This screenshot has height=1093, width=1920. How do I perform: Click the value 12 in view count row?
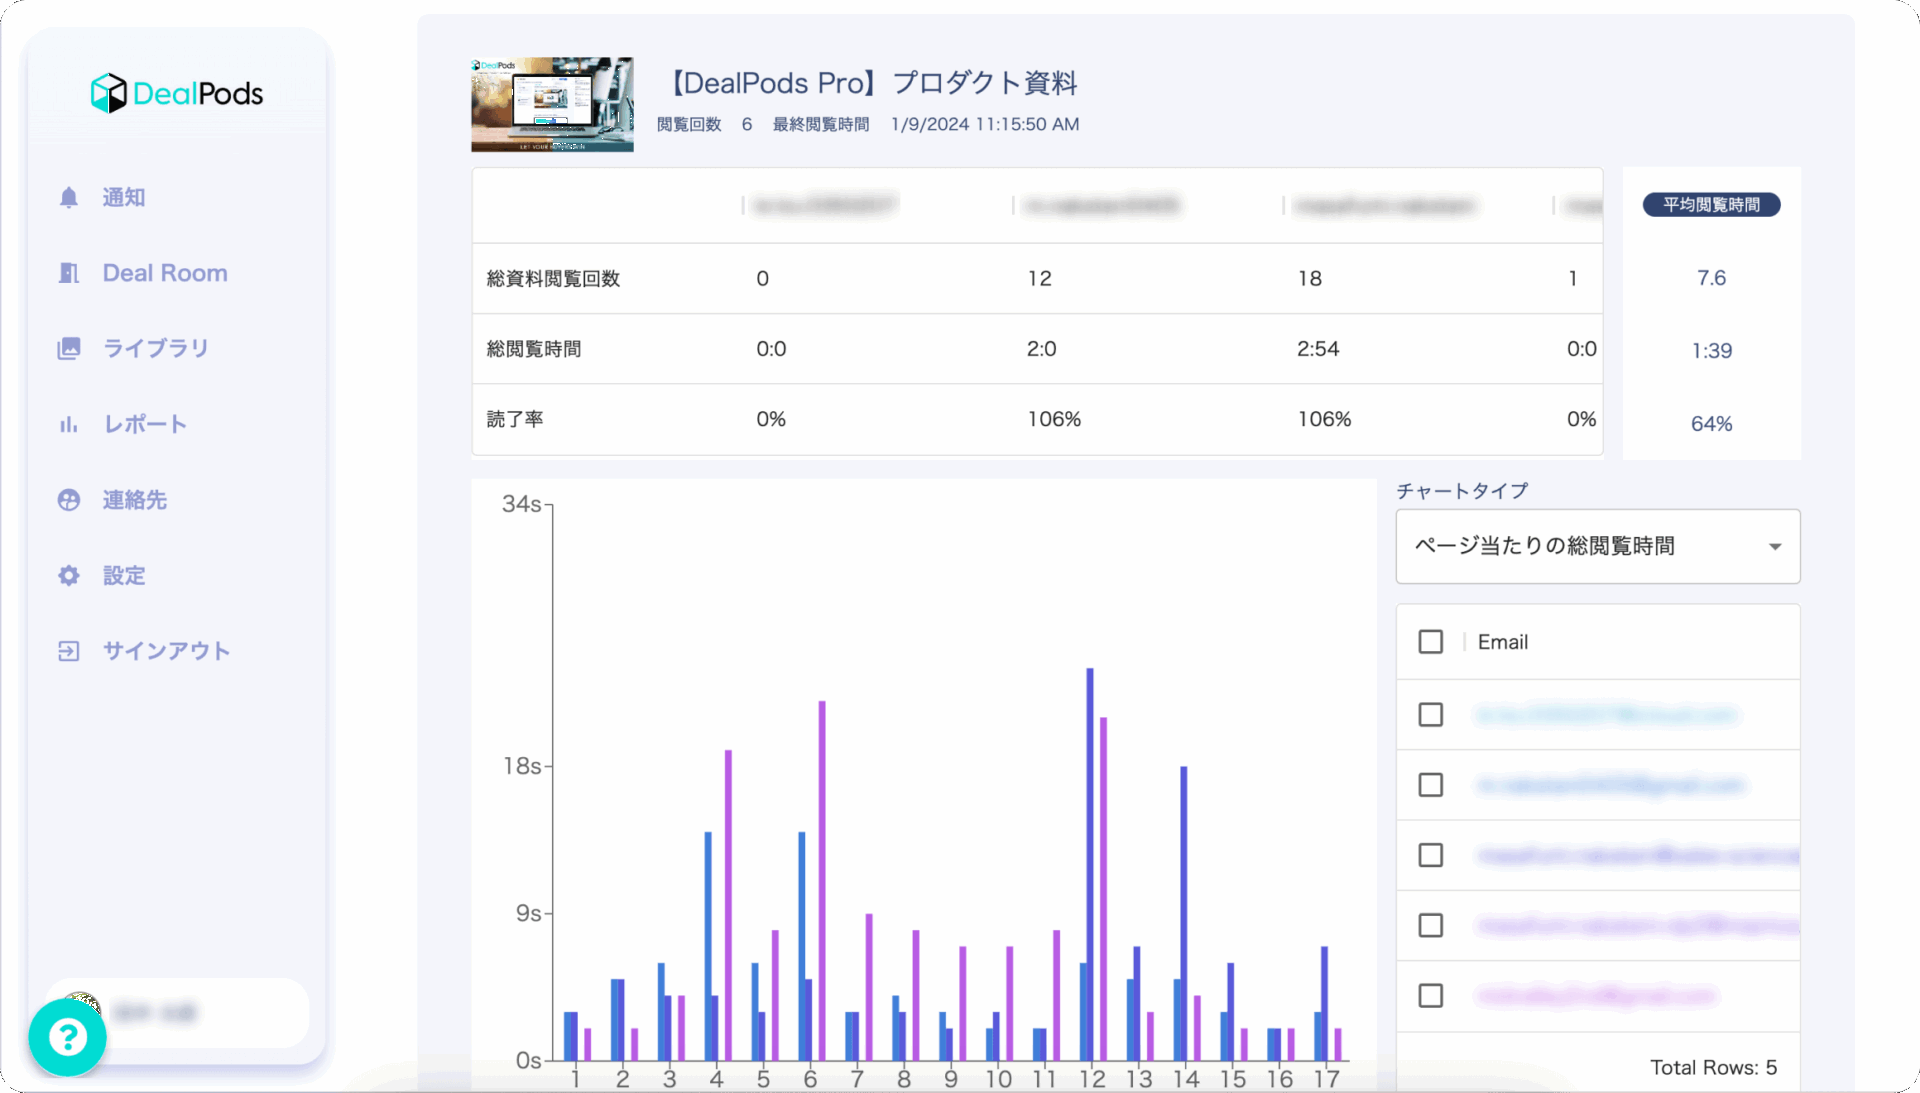(x=1040, y=279)
